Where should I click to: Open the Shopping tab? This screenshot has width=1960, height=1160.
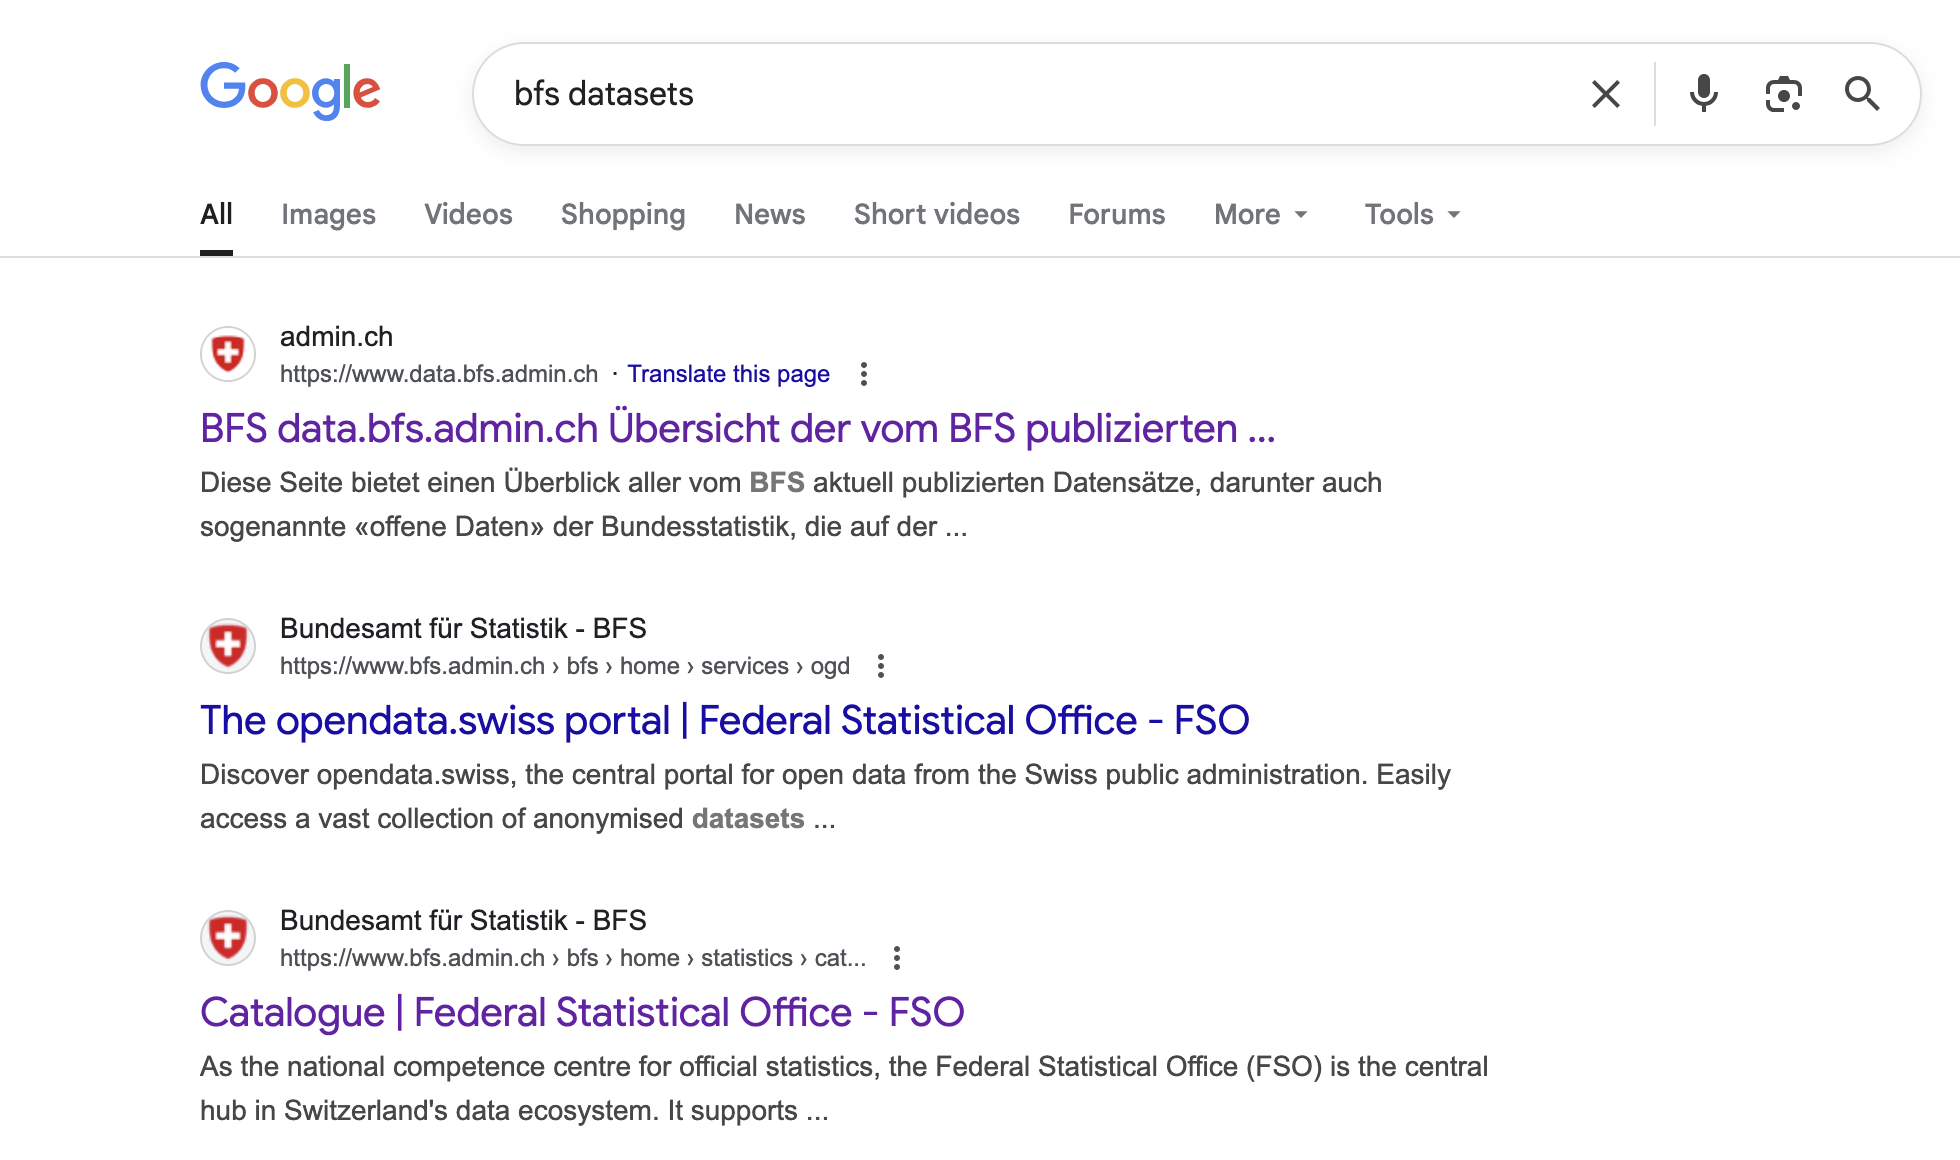click(623, 214)
